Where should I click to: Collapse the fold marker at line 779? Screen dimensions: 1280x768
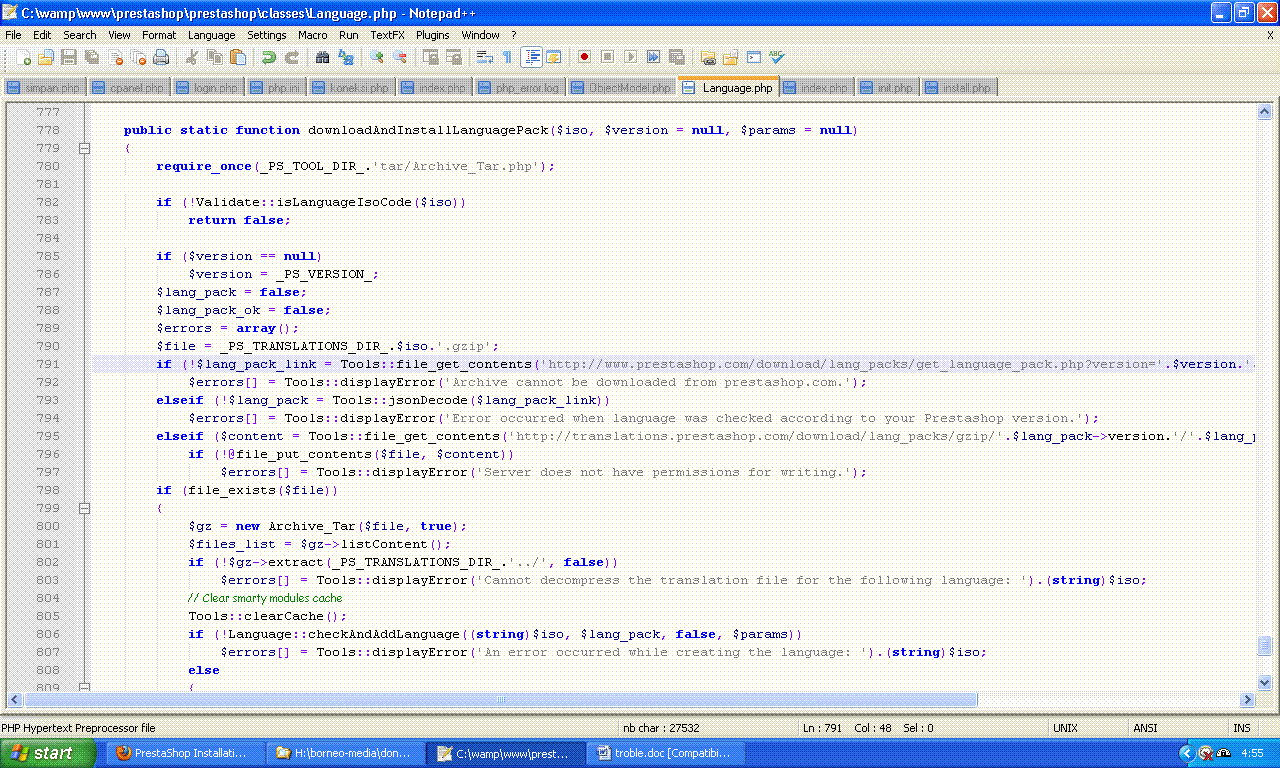[x=85, y=148]
